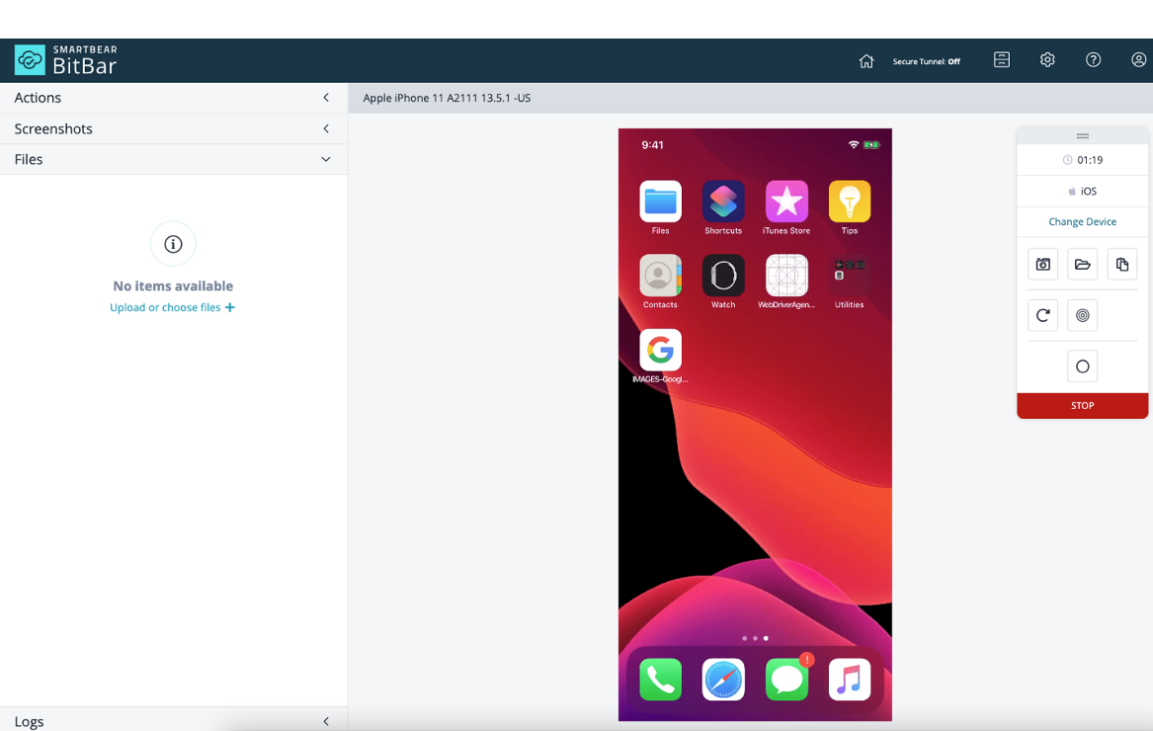Screen dimensions: 1153x731
Task: Take a screenshot with the camera icon
Action: pyautogui.click(x=1043, y=263)
